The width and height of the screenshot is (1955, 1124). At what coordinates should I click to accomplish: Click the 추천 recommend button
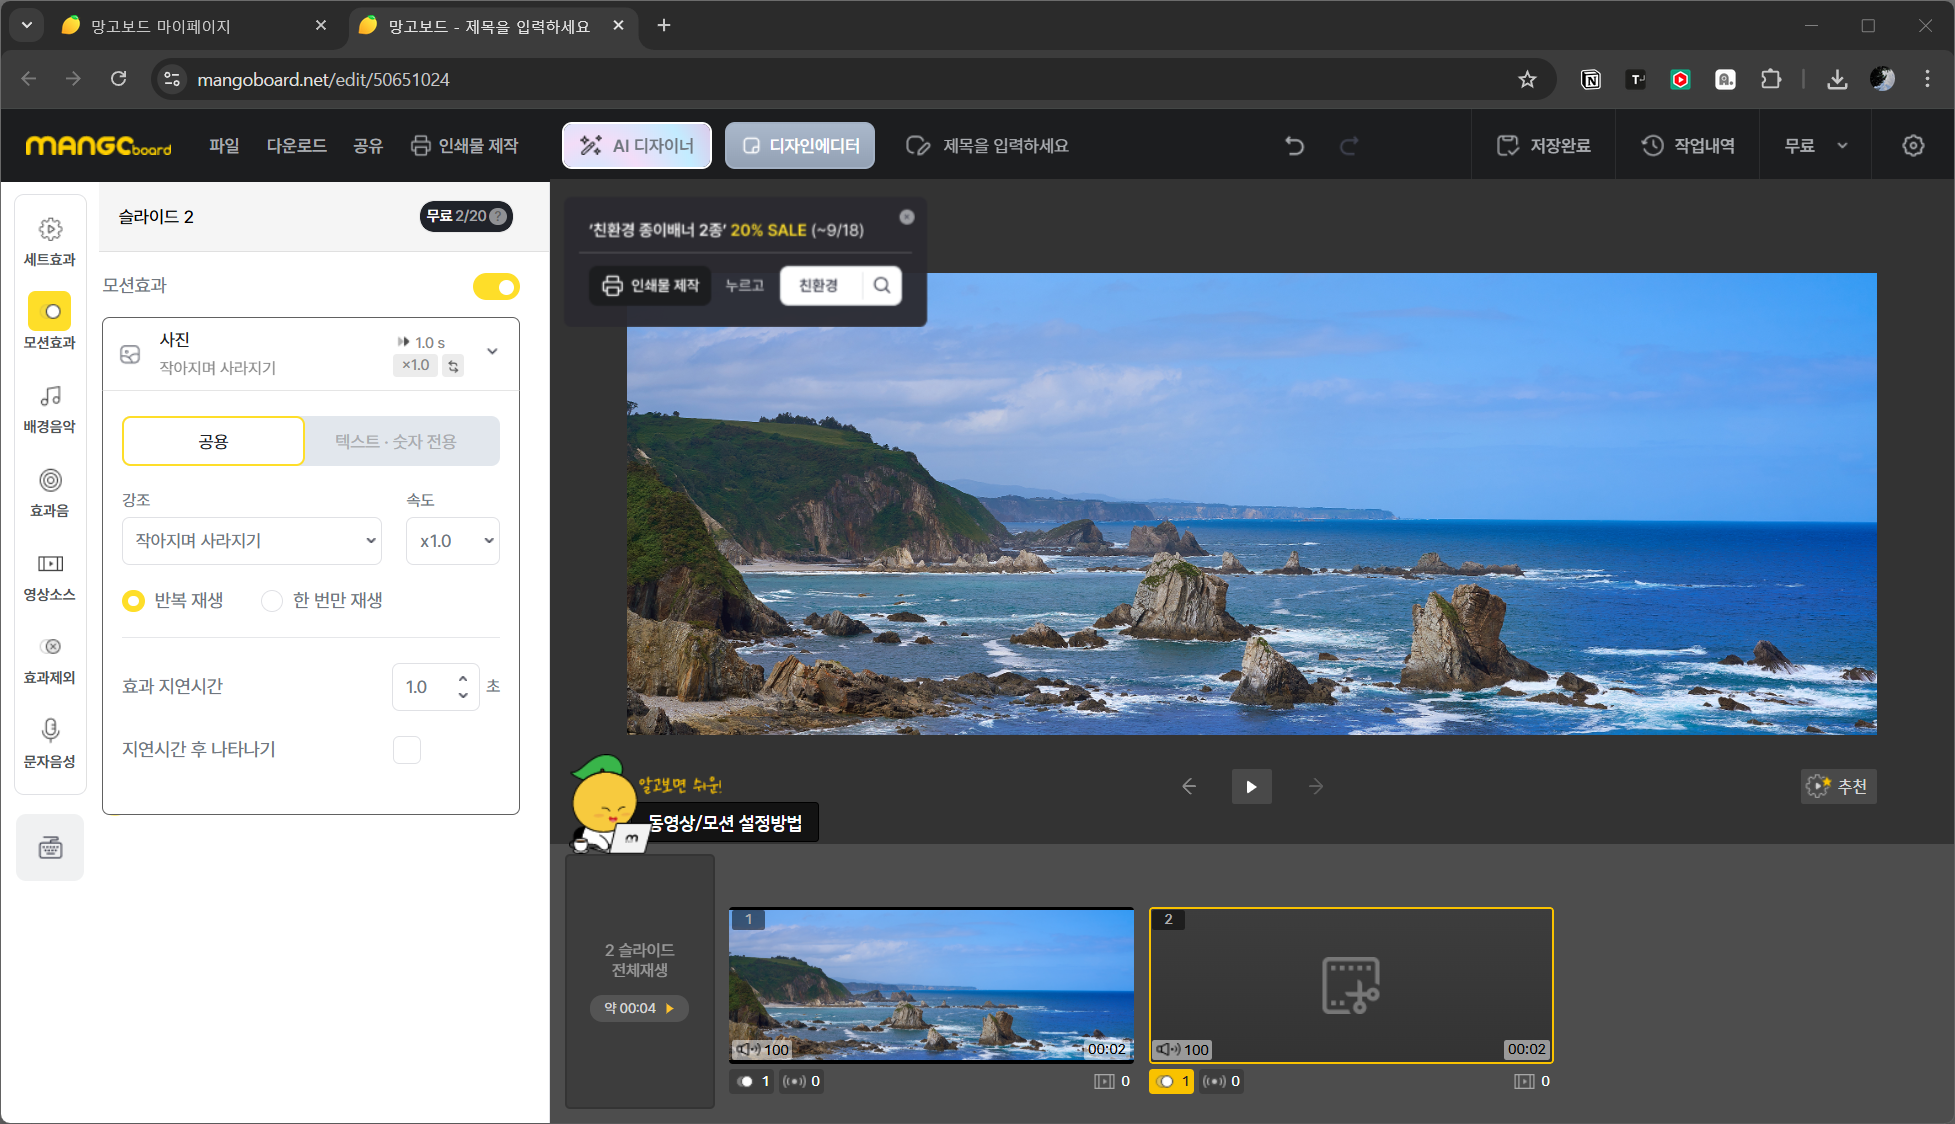tap(1838, 787)
